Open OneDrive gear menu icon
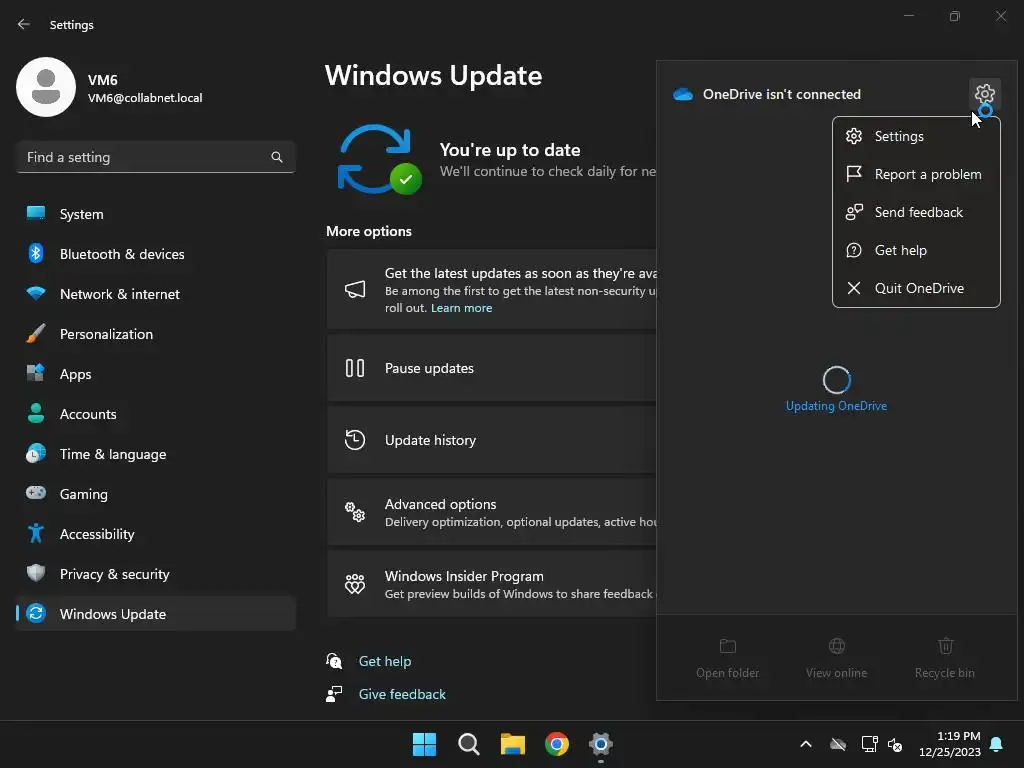Screen dimensions: 1024x768 (x=984, y=94)
